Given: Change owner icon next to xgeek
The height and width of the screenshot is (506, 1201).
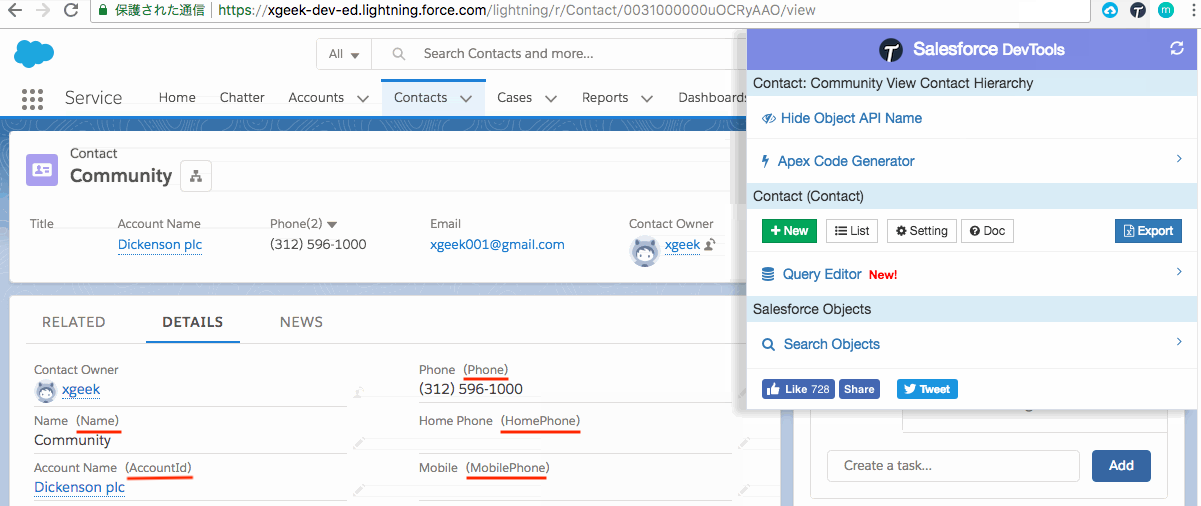Looking at the screenshot, I should pyautogui.click(x=709, y=245).
